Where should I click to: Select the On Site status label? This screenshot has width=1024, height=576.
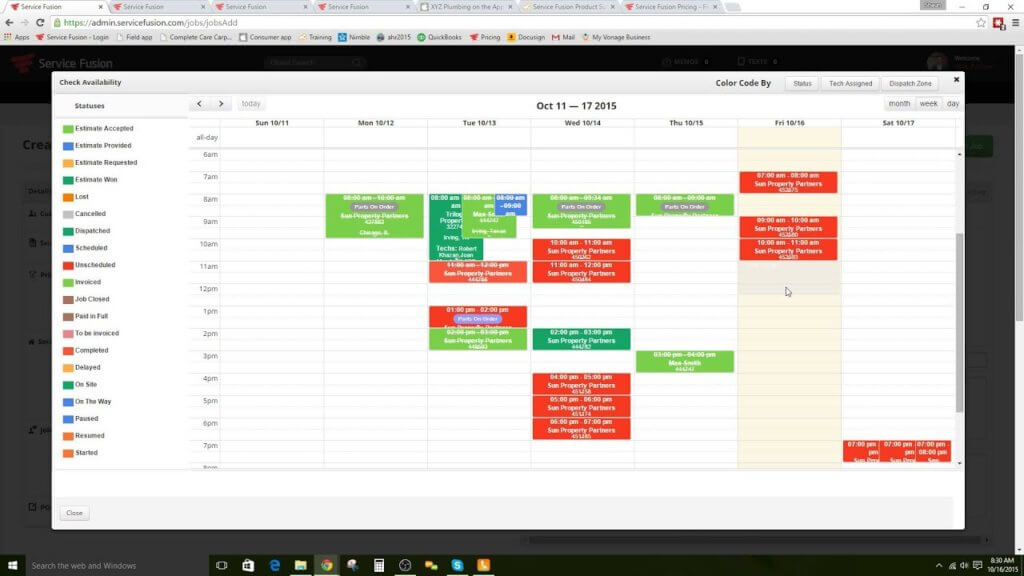point(86,385)
